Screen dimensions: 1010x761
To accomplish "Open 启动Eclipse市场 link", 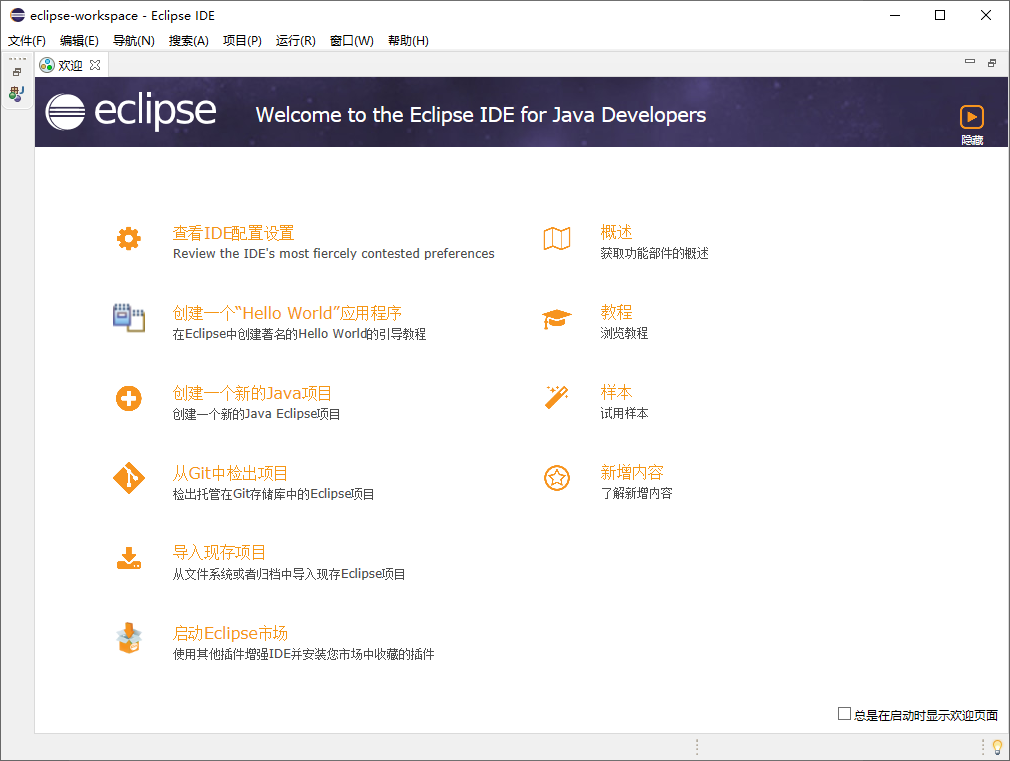I will 230,633.
